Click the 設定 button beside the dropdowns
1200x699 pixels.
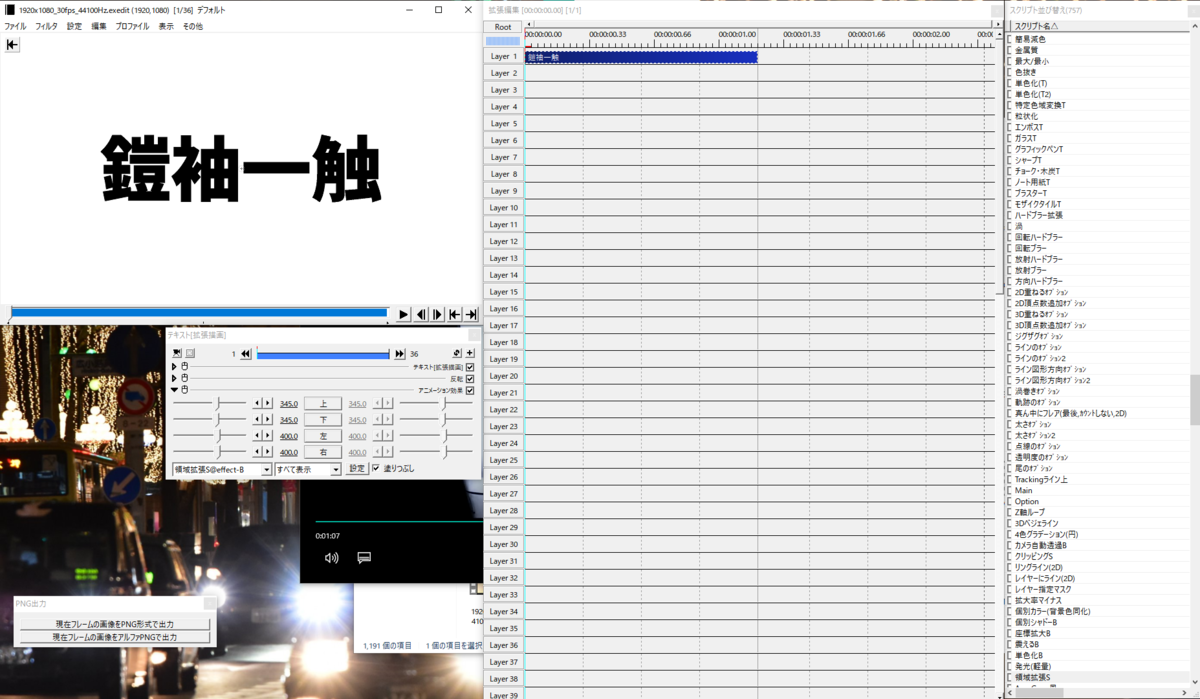(356, 469)
